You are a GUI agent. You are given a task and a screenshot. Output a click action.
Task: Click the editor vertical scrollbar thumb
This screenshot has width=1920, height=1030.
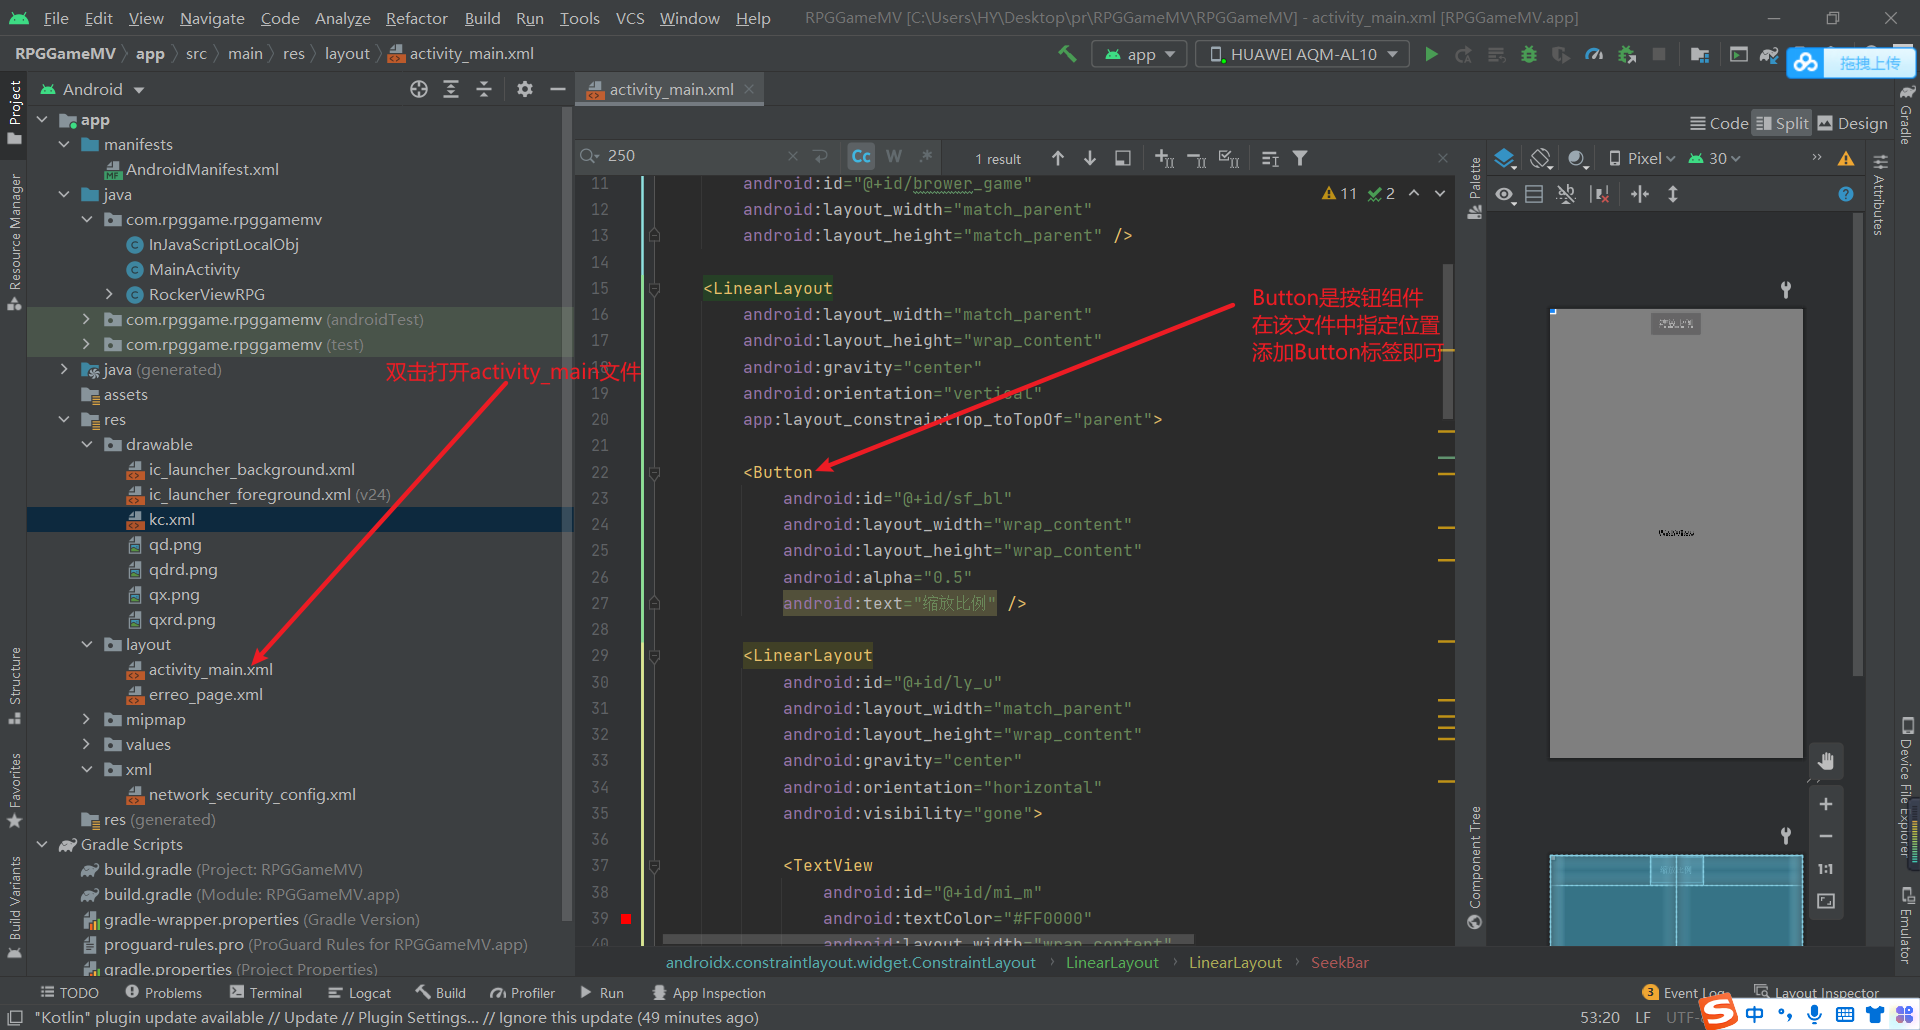[1448, 341]
